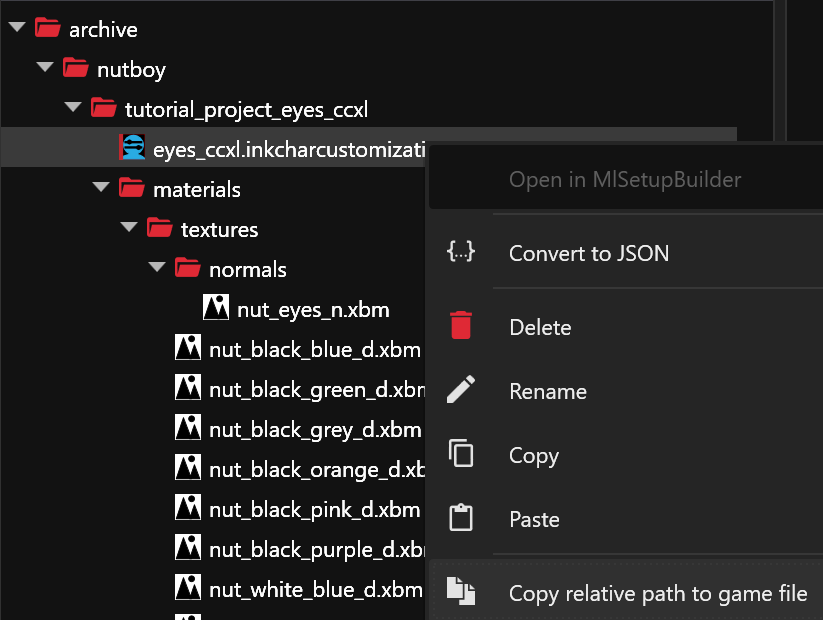Screen dimensions: 823x620
Task: Click the curly braces JSON icon
Action: tap(461, 252)
